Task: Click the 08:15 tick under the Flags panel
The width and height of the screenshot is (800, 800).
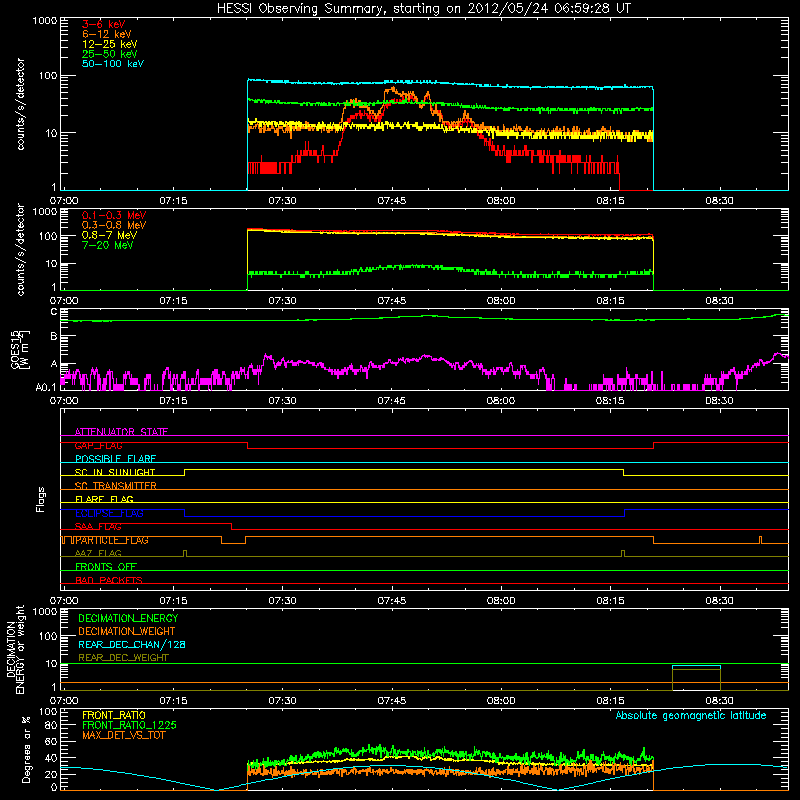Action: point(610,601)
